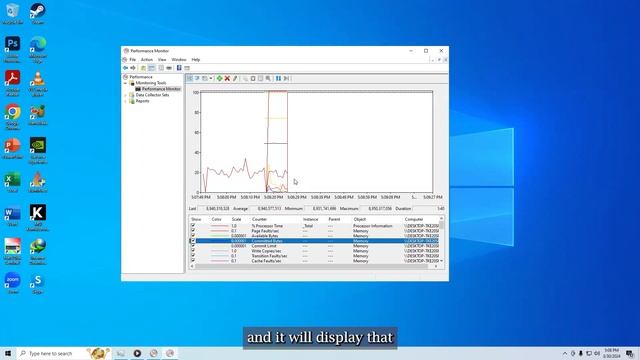The height and width of the screenshot is (360, 640).
Task: Select Performance Monitor tree item
Action: pyautogui.click(x=161, y=89)
